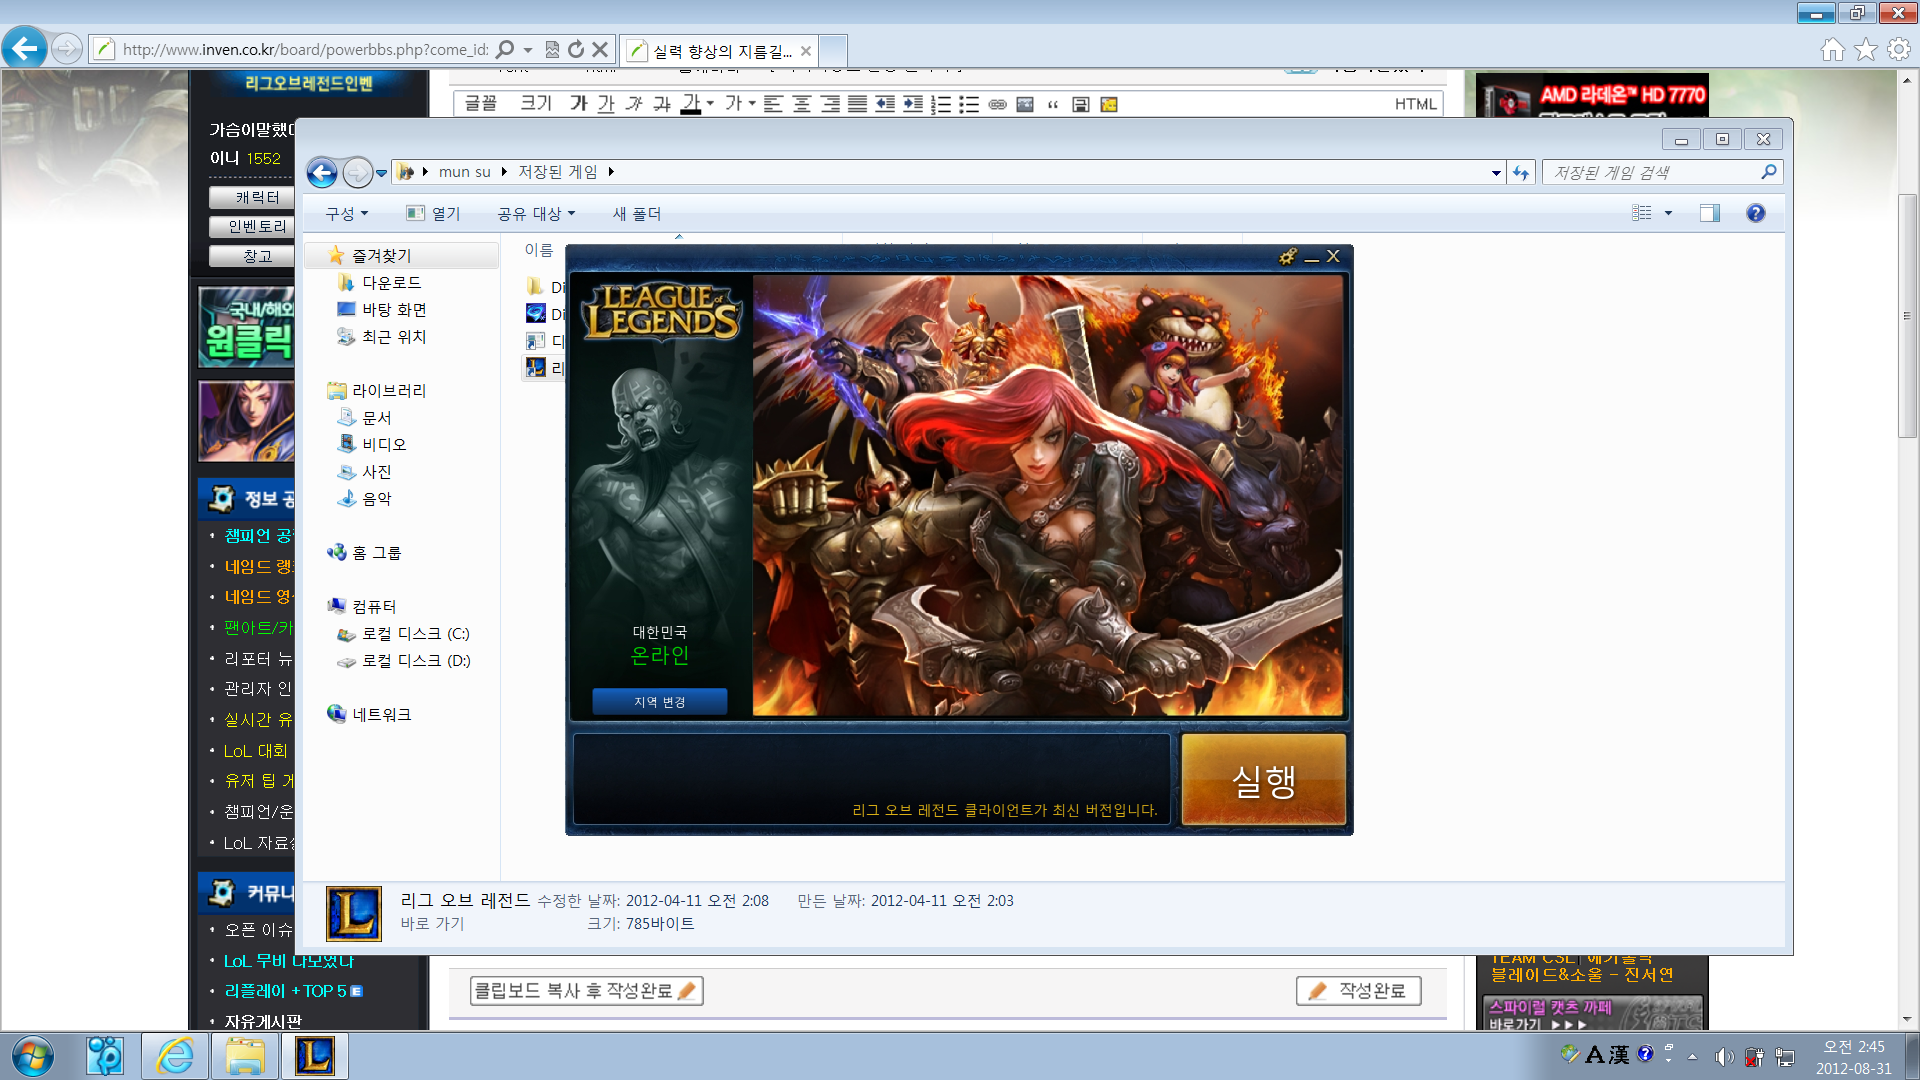Insert numbered list in editor
The image size is (1920, 1080).
point(941,104)
